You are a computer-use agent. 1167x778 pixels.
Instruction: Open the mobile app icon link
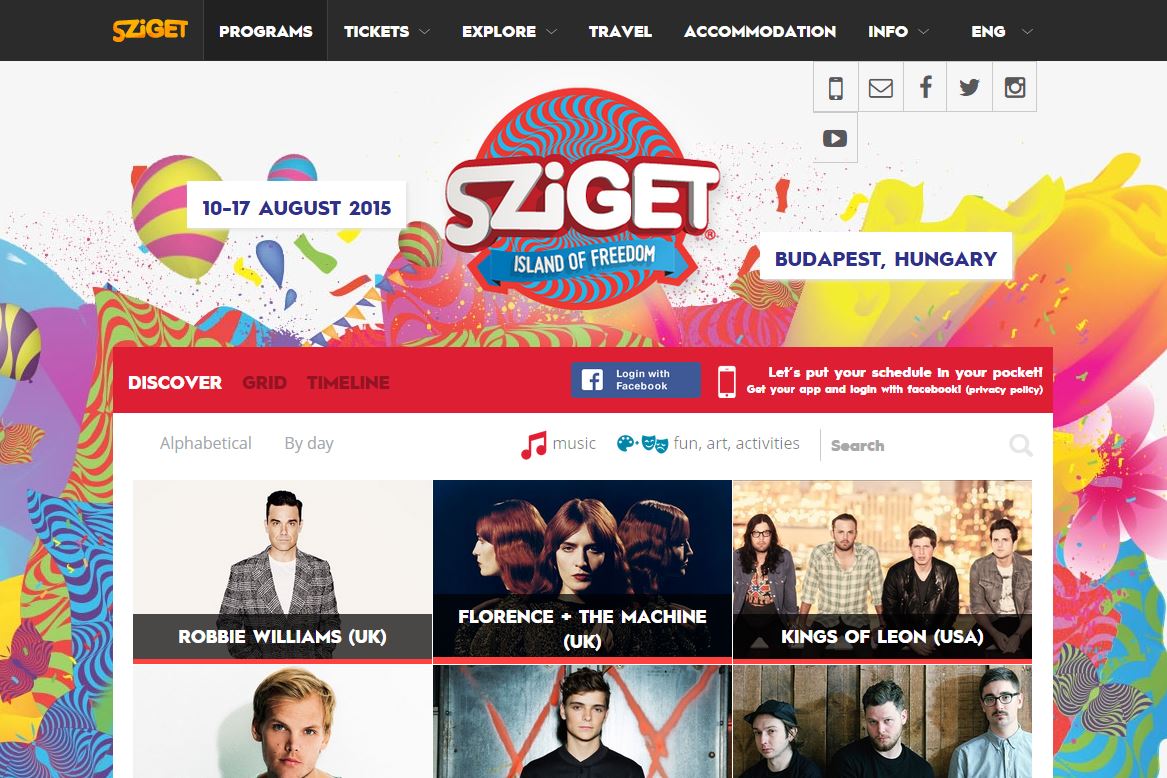click(x=836, y=87)
